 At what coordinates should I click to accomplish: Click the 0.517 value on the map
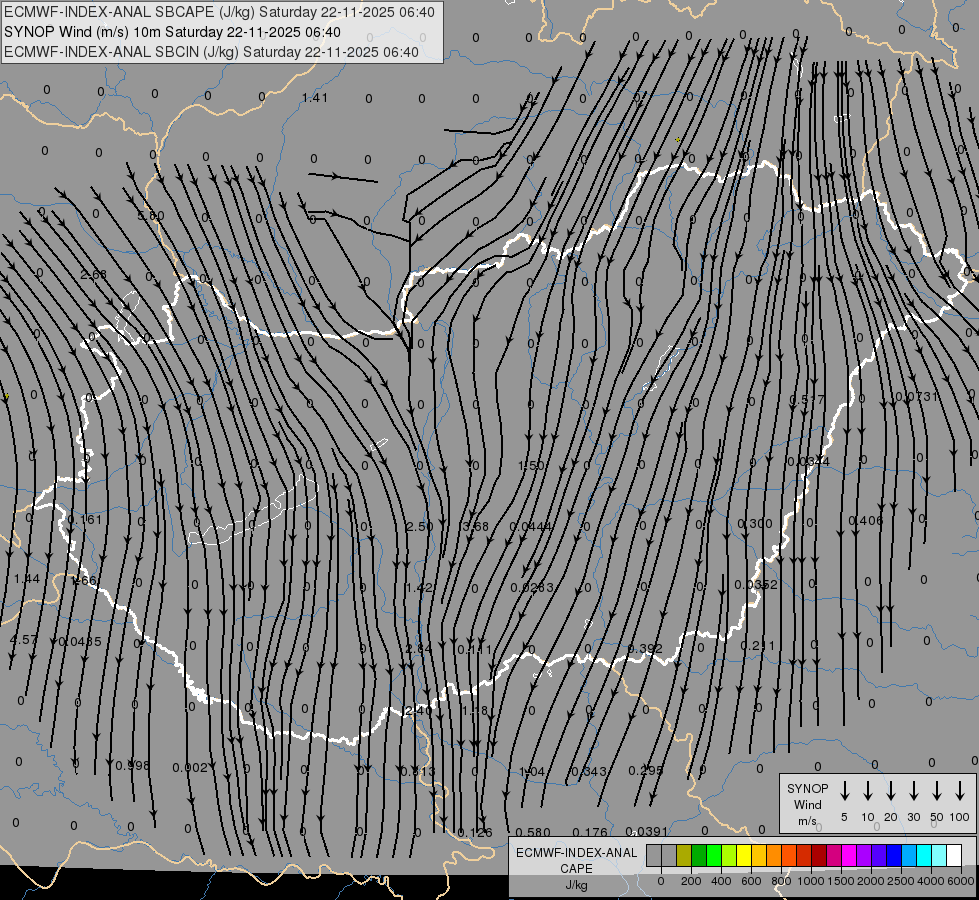click(807, 400)
